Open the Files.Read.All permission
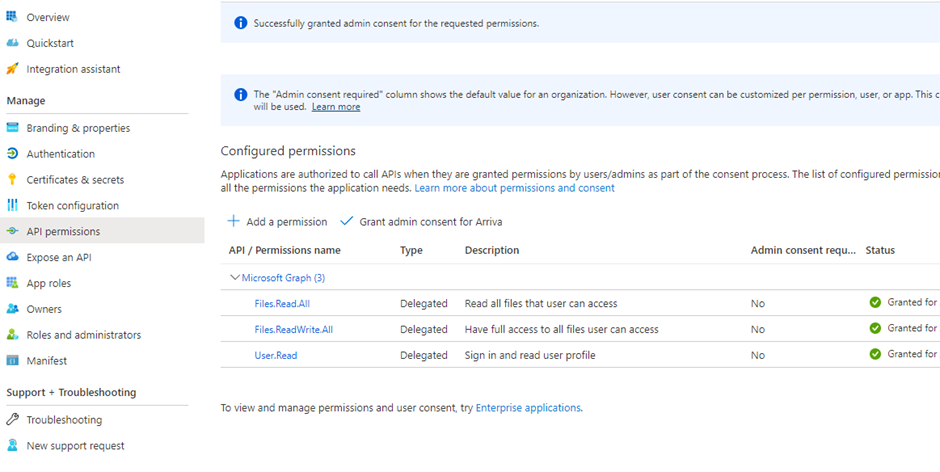This screenshot has height=472, width=940. (282, 303)
